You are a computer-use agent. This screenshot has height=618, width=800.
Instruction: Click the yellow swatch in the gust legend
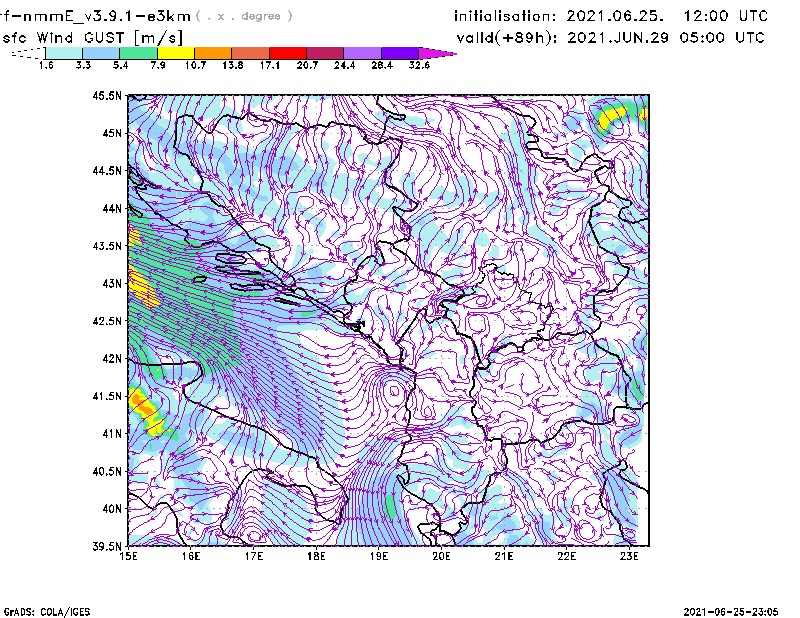pyautogui.click(x=175, y=52)
